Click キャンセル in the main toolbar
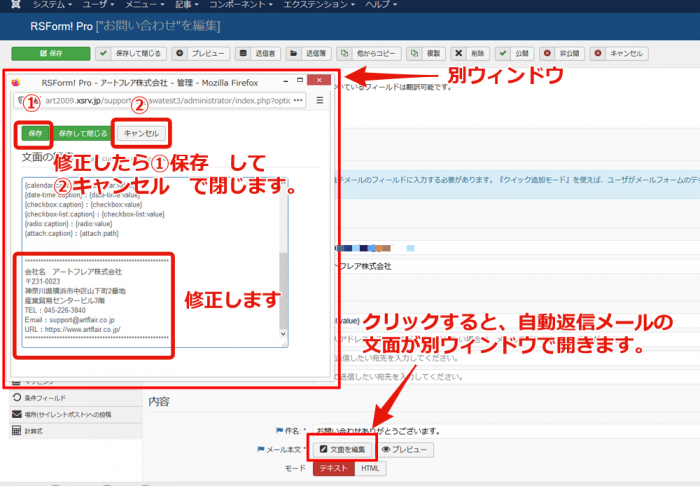This screenshot has height=486, width=700. pos(619,54)
